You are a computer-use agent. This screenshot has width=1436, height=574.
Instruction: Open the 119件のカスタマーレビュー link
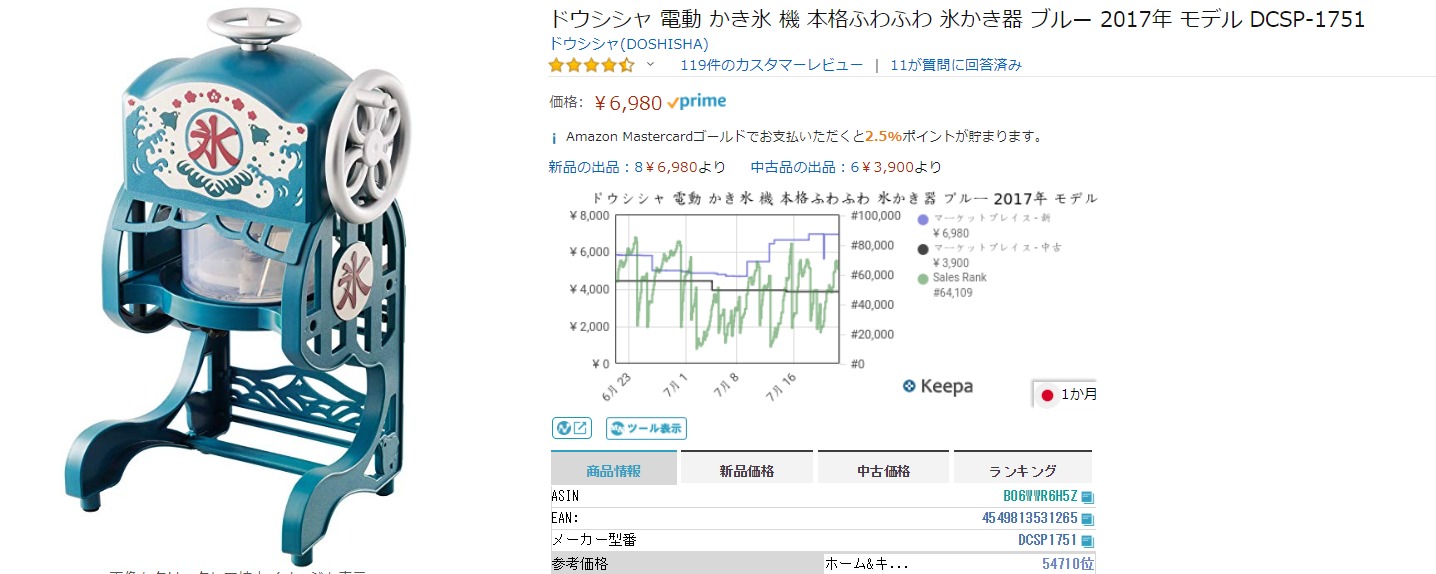coord(771,65)
